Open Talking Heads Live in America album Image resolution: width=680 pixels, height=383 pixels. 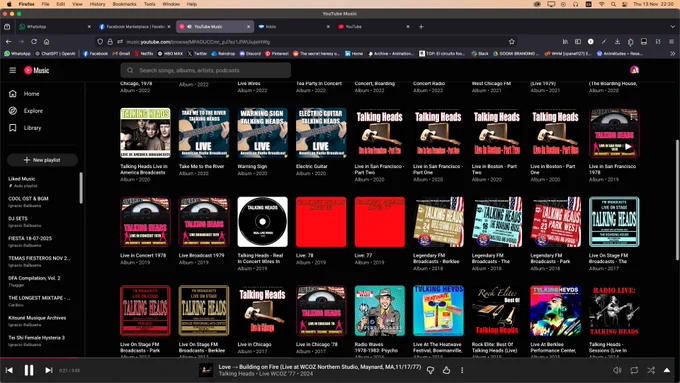click(145, 133)
